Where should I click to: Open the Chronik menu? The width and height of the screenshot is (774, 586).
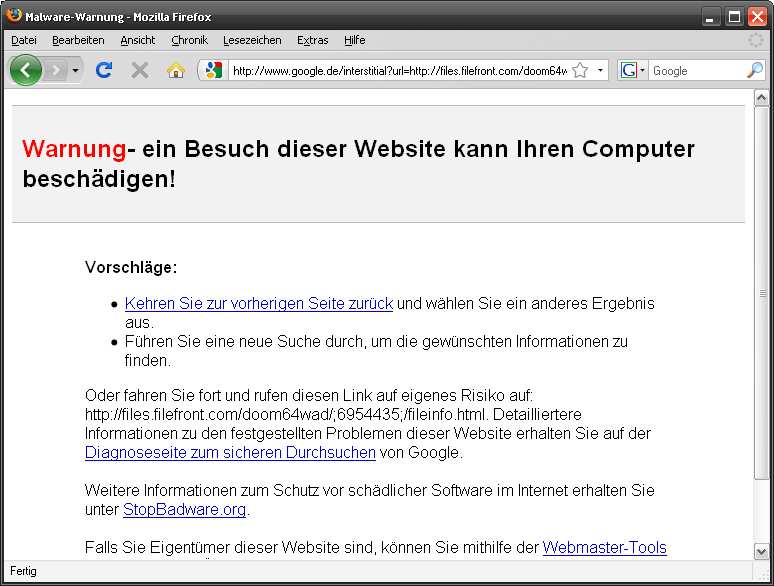point(190,40)
